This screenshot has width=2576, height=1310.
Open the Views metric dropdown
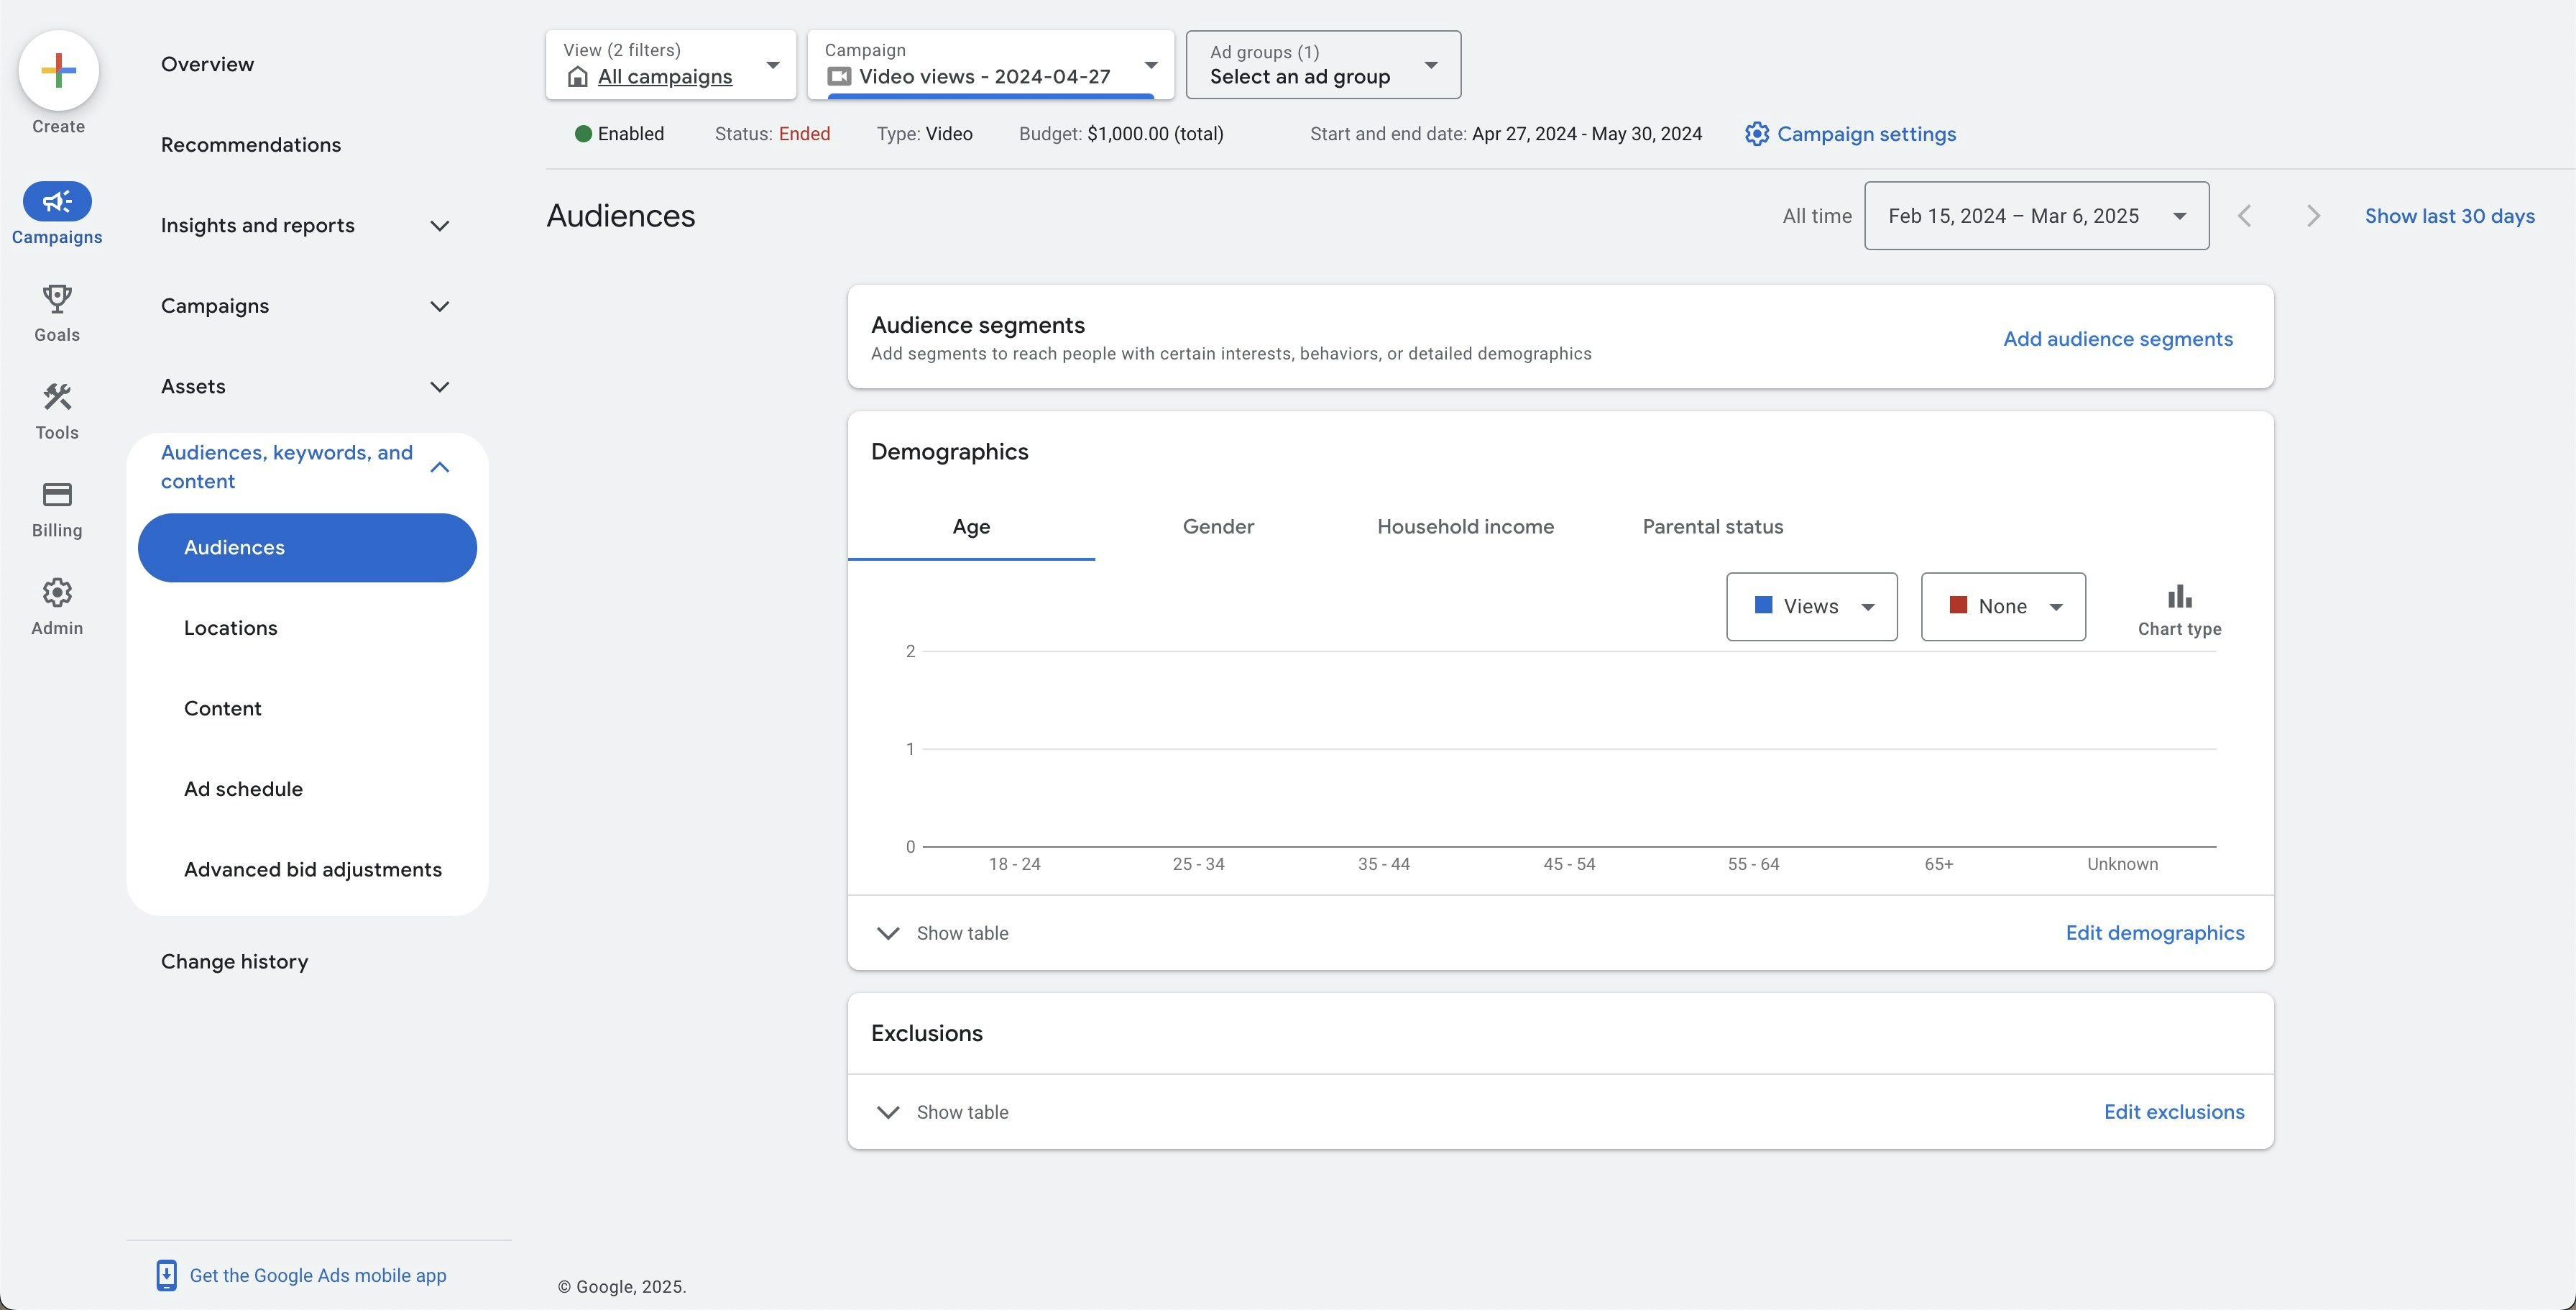[1811, 607]
